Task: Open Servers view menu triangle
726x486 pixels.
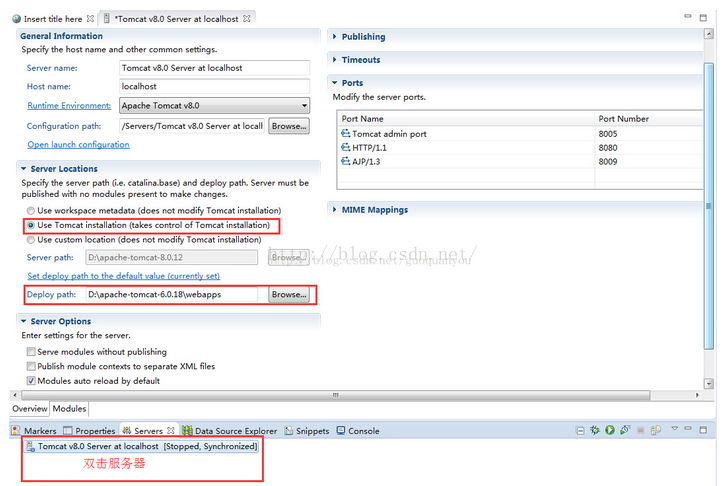Action: [x=675, y=429]
